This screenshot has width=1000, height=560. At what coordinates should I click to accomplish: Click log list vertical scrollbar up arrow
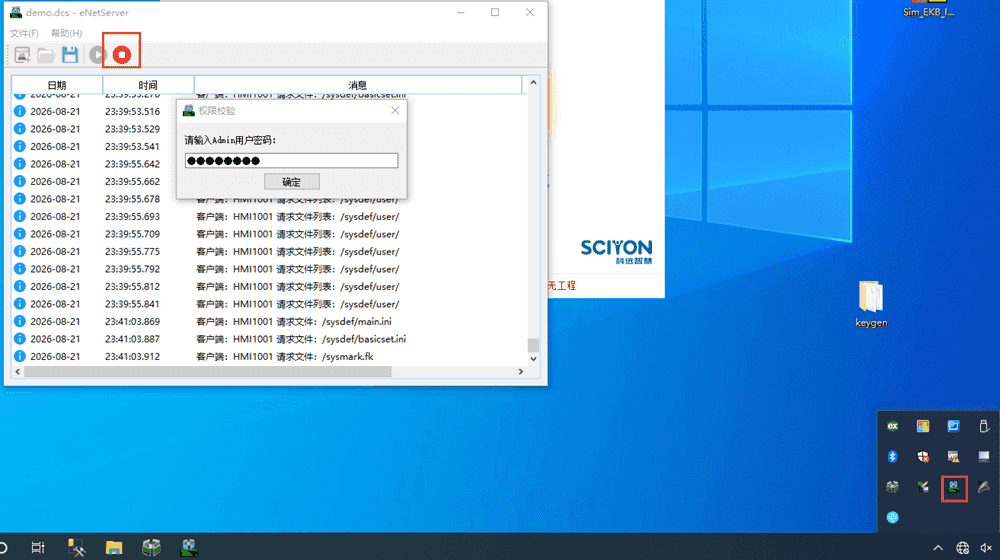[x=533, y=83]
